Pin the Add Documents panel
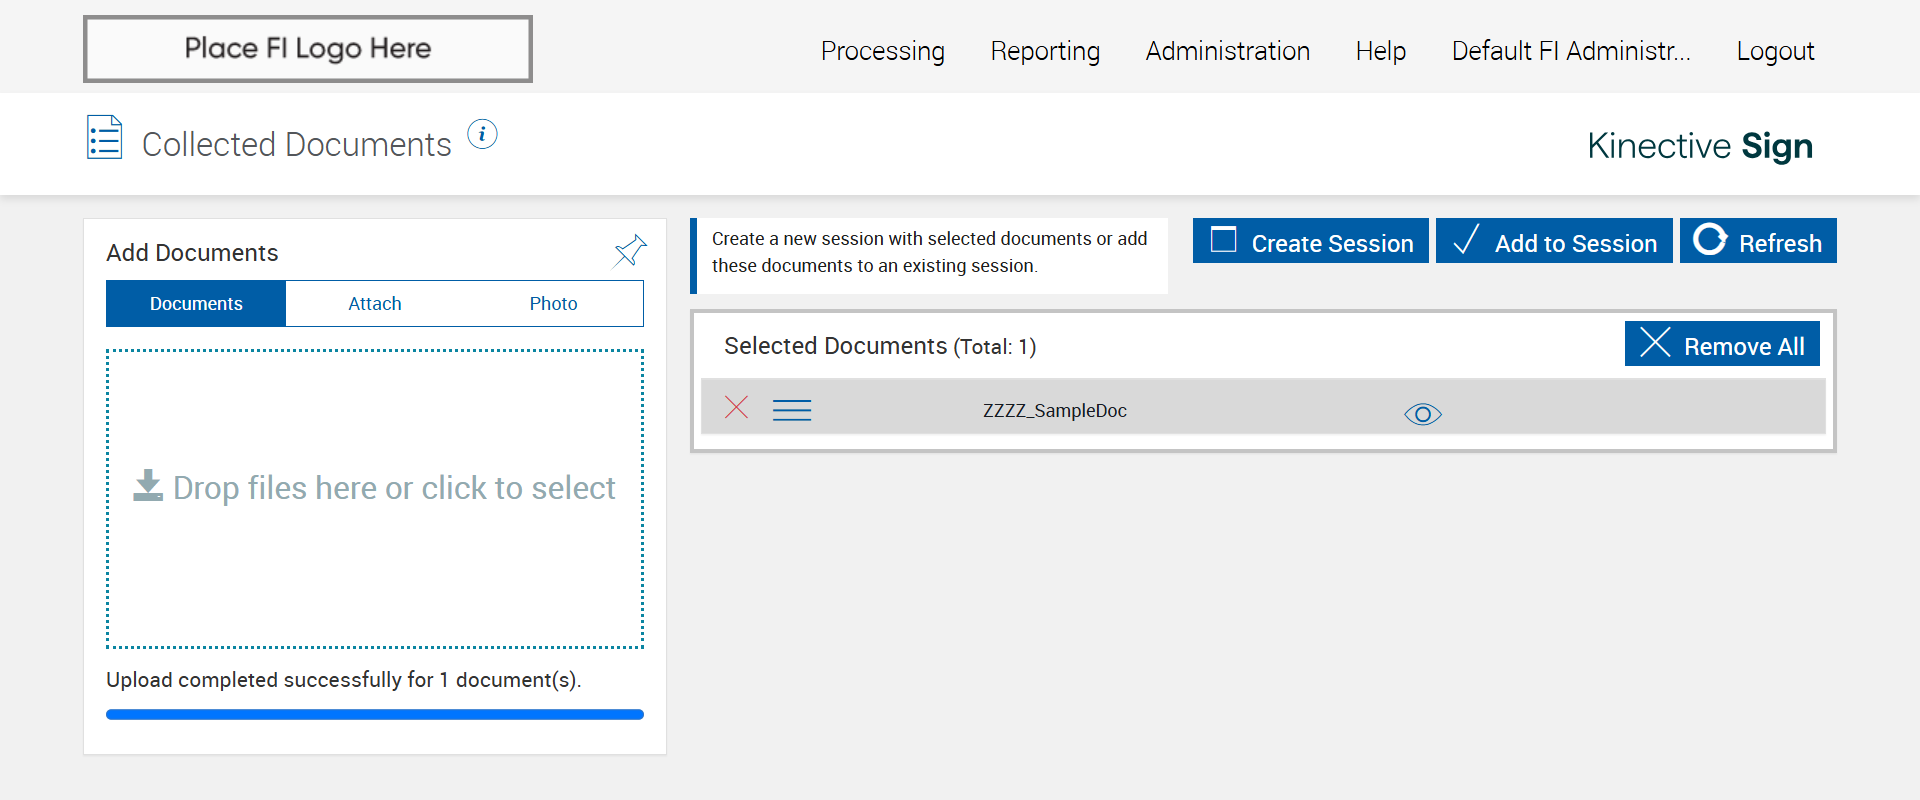Screen dimensions: 1920x800 [630, 251]
